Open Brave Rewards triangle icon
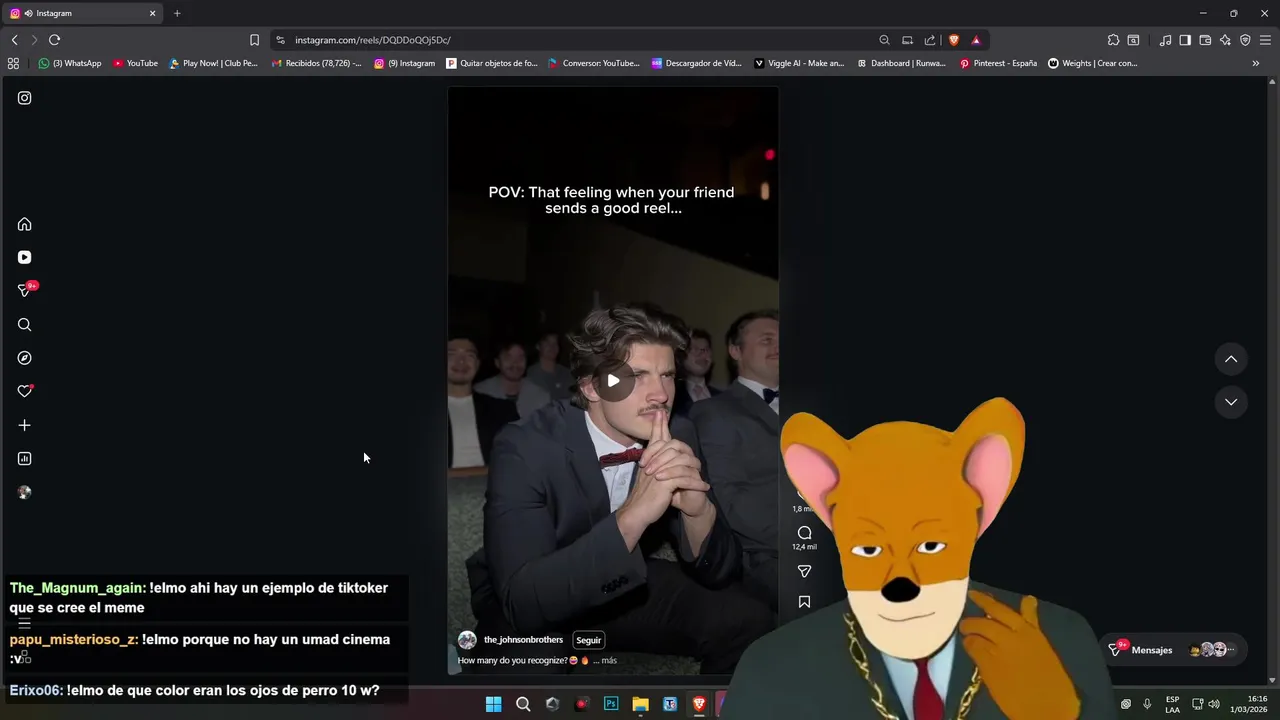 tap(976, 40)
